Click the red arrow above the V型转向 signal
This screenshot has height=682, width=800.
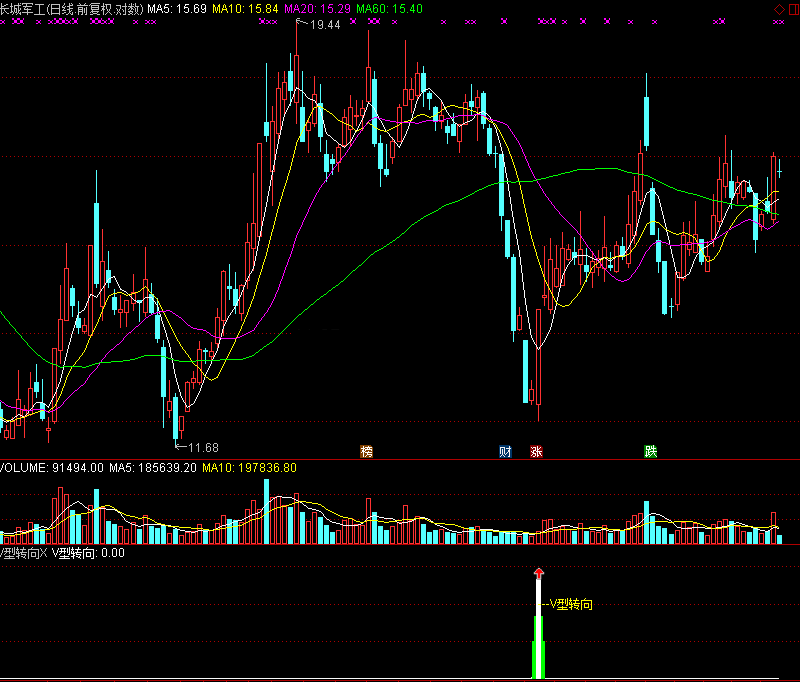point(539,573)
